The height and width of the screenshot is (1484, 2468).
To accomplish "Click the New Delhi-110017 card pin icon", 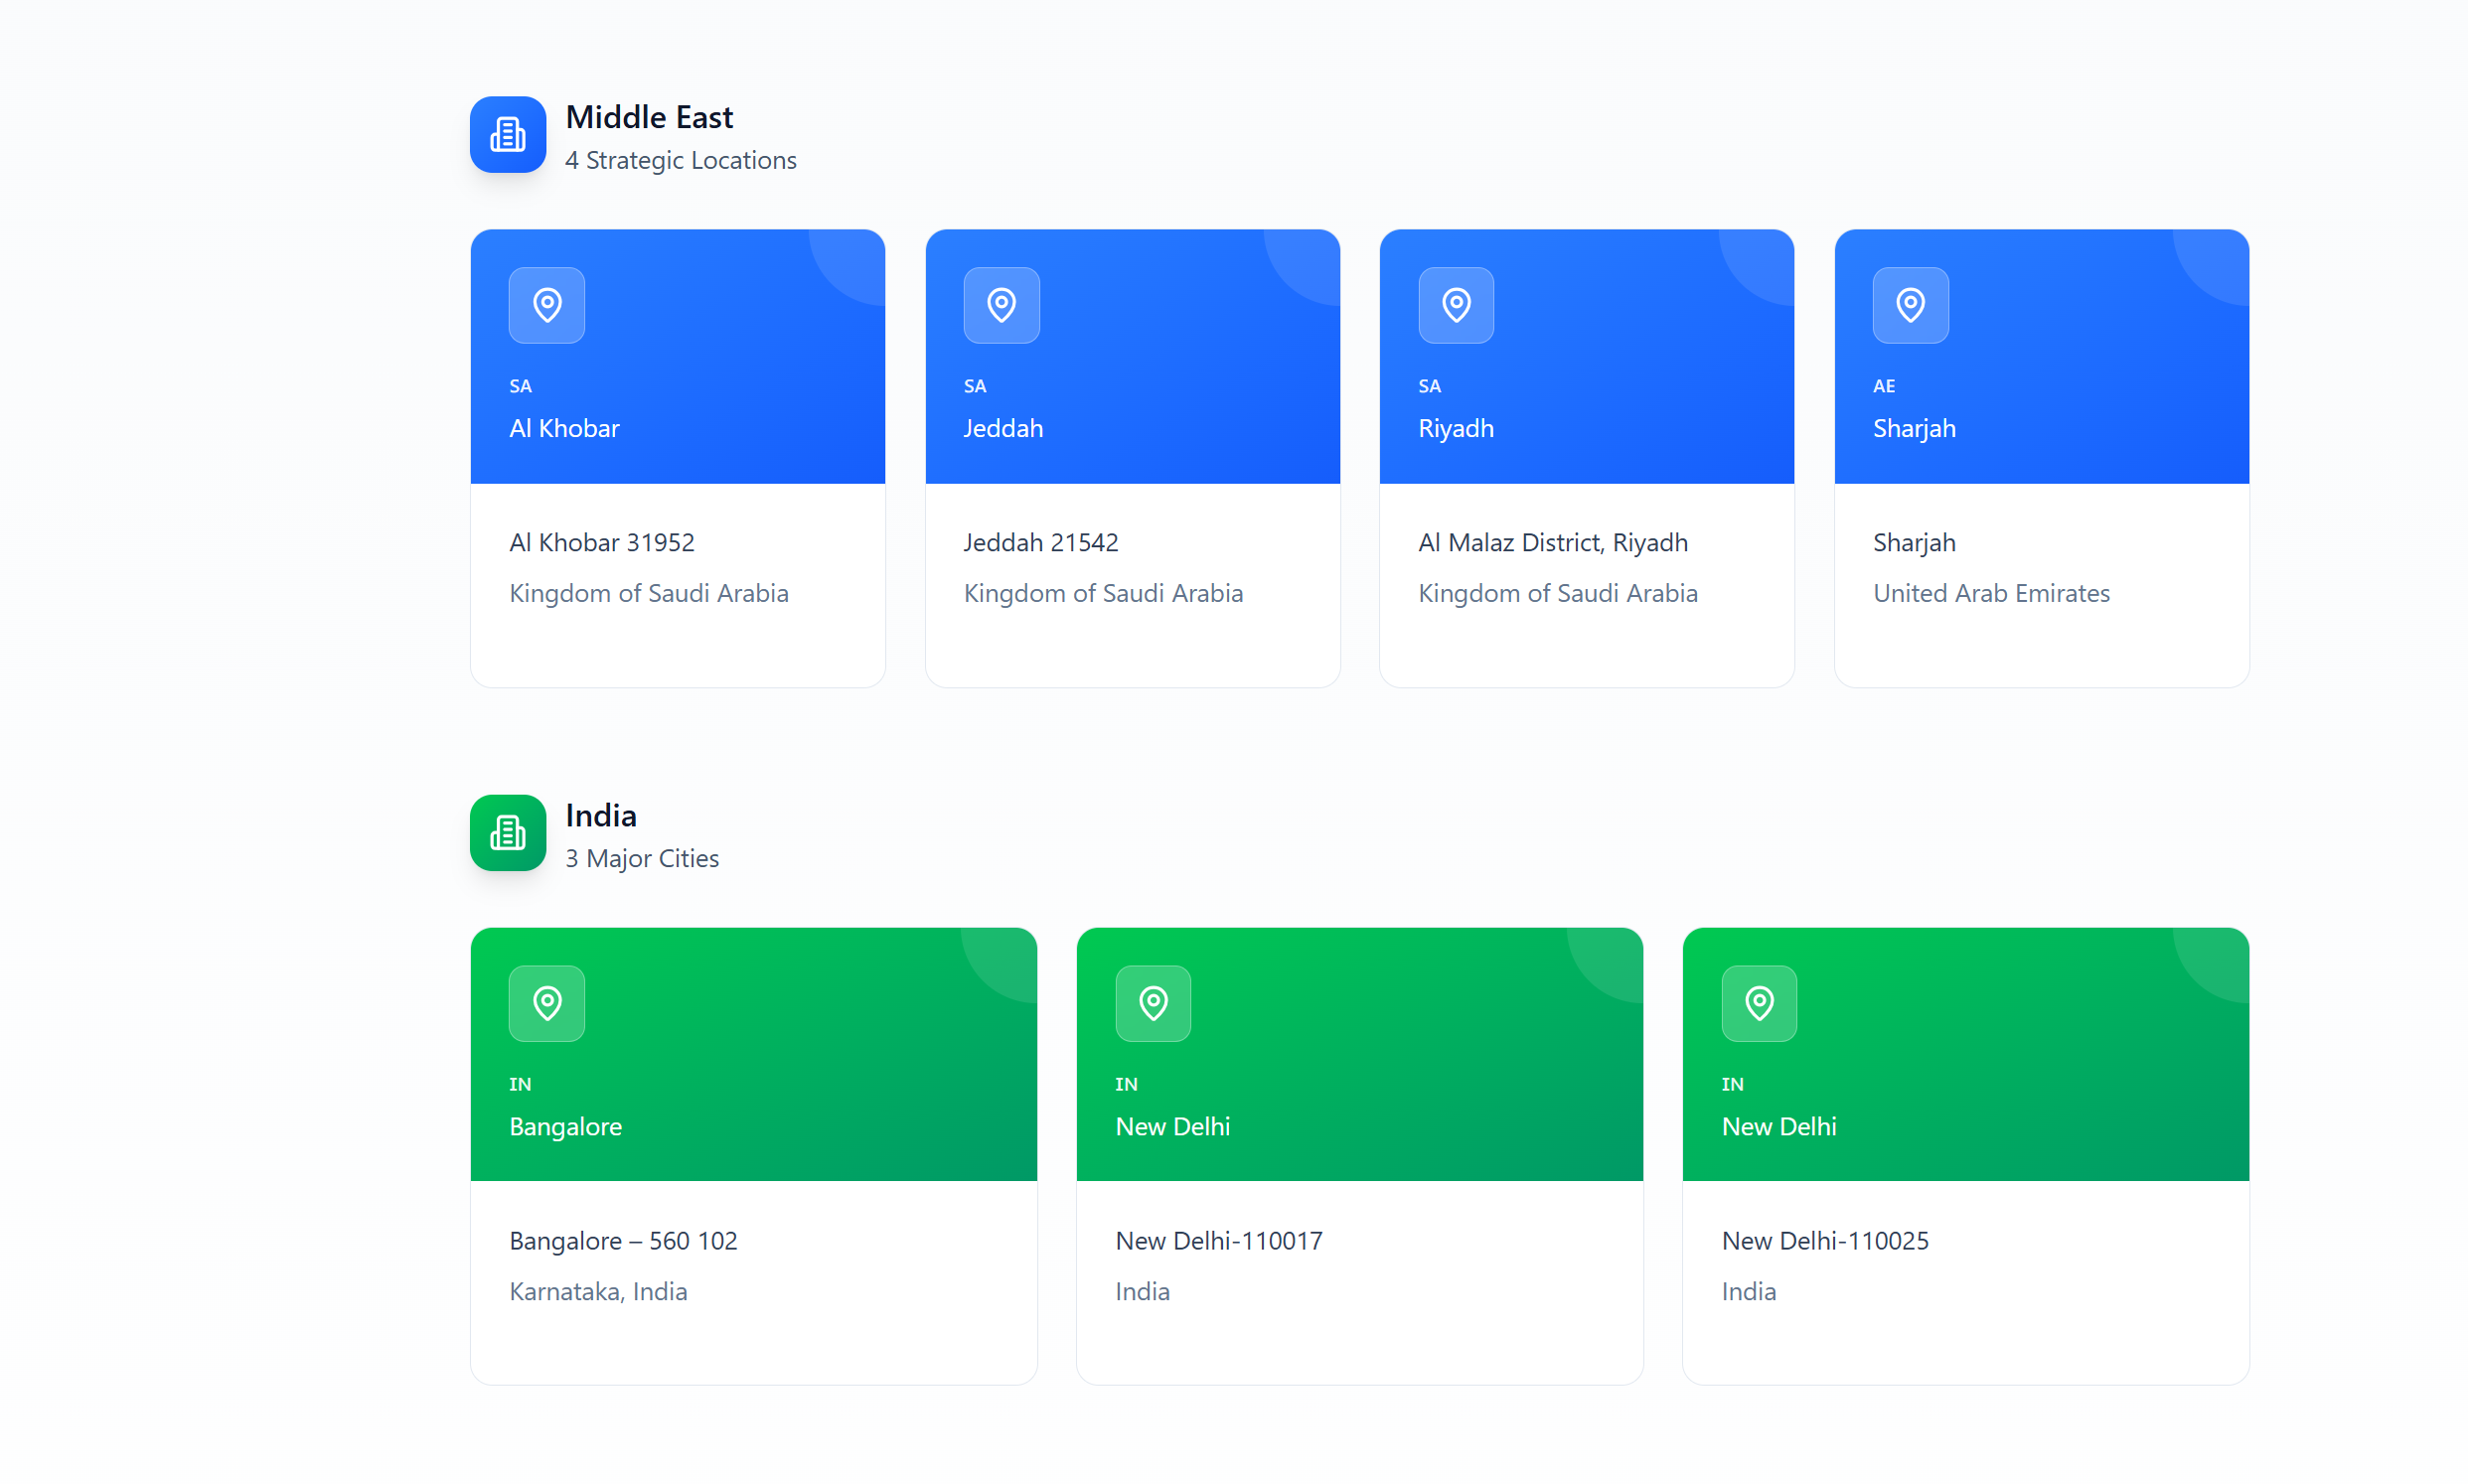I will pos(1153,1002).
